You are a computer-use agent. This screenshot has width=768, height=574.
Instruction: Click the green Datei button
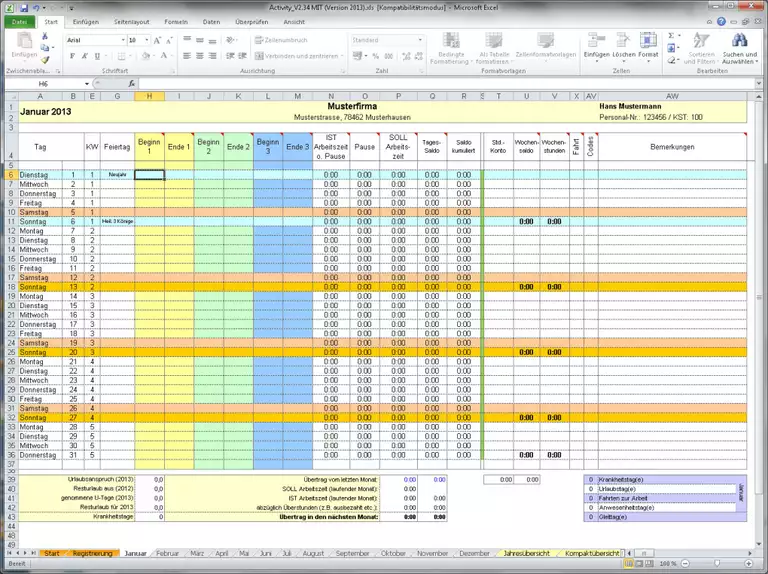click(x=20, y=21)
